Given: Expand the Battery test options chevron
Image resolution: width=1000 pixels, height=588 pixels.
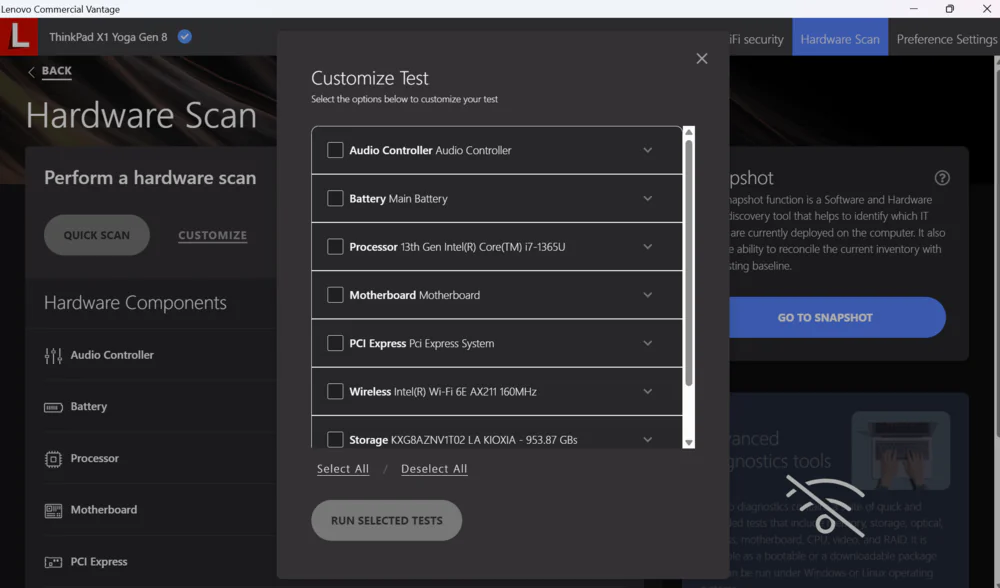Looking at the screenshot, I should point(647,198).
